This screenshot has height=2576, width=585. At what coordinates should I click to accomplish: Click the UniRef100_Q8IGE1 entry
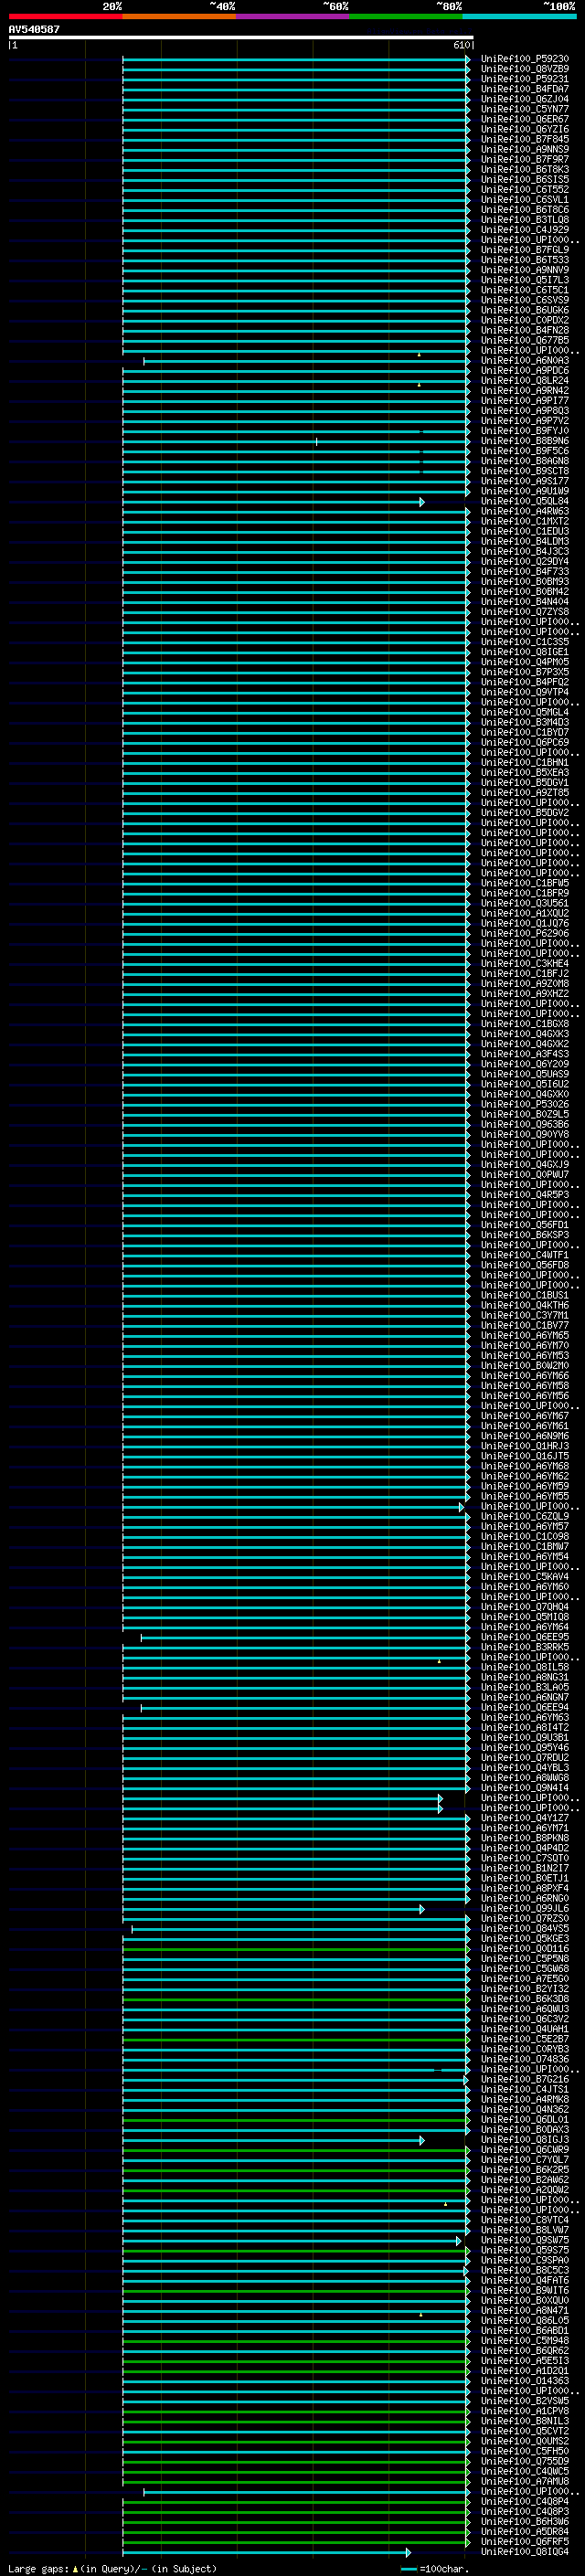click(x=525, y=652)
